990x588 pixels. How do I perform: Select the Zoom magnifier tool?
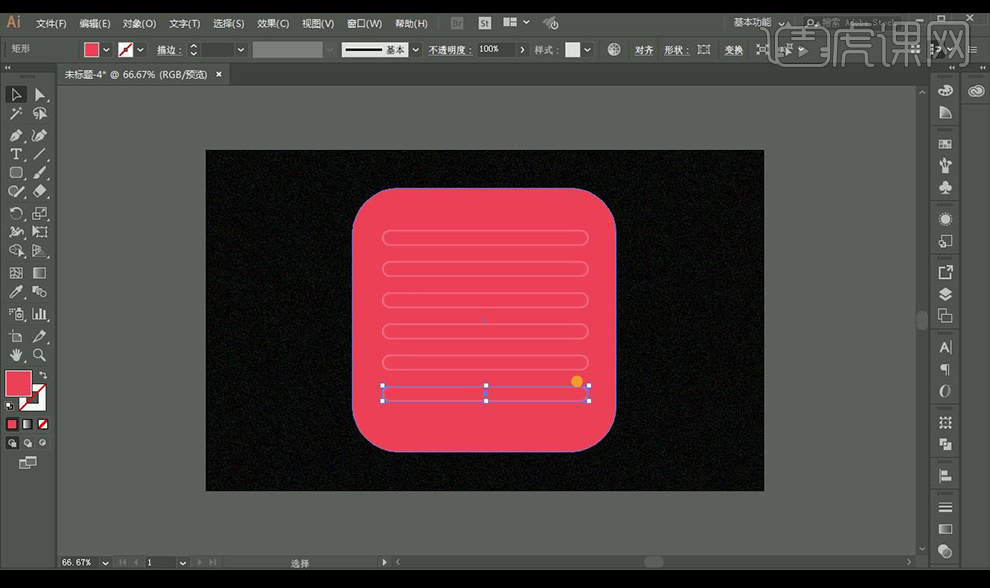coord(40,355)
